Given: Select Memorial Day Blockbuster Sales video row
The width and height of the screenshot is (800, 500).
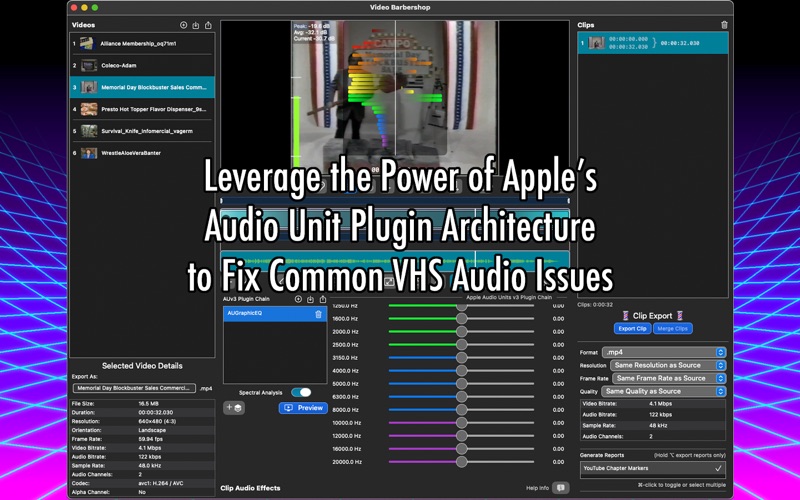Looking at the screenshot, I should tap(142, 87).
